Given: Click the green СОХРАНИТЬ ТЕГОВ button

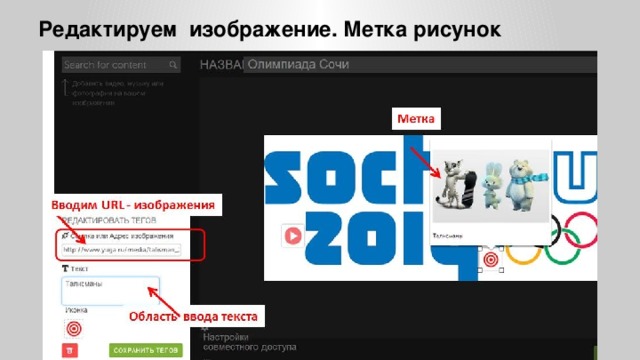Looking at the screenshot, I should pos(146,350).
